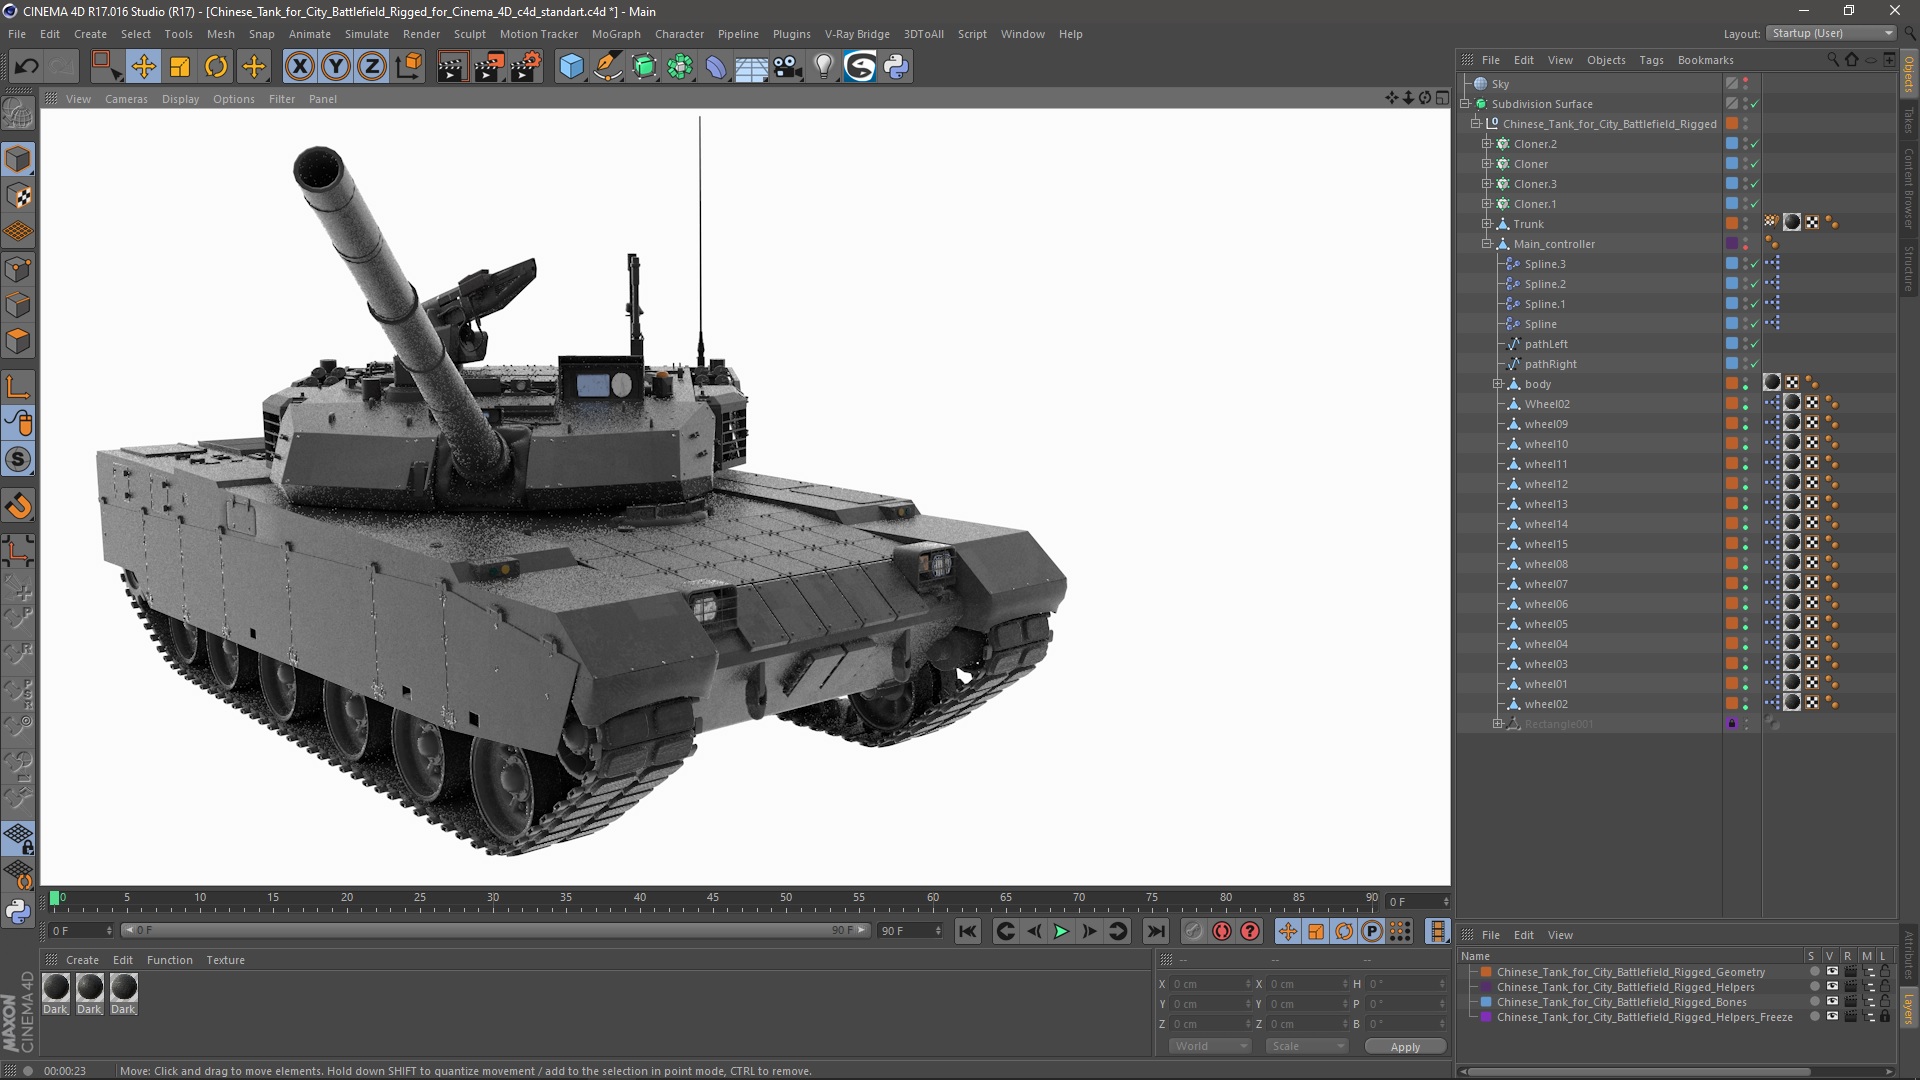The height and width of the screenshot is (1080, 1920).
Task: Select Polygons mode in left palette
Action: tap(18, 341)
